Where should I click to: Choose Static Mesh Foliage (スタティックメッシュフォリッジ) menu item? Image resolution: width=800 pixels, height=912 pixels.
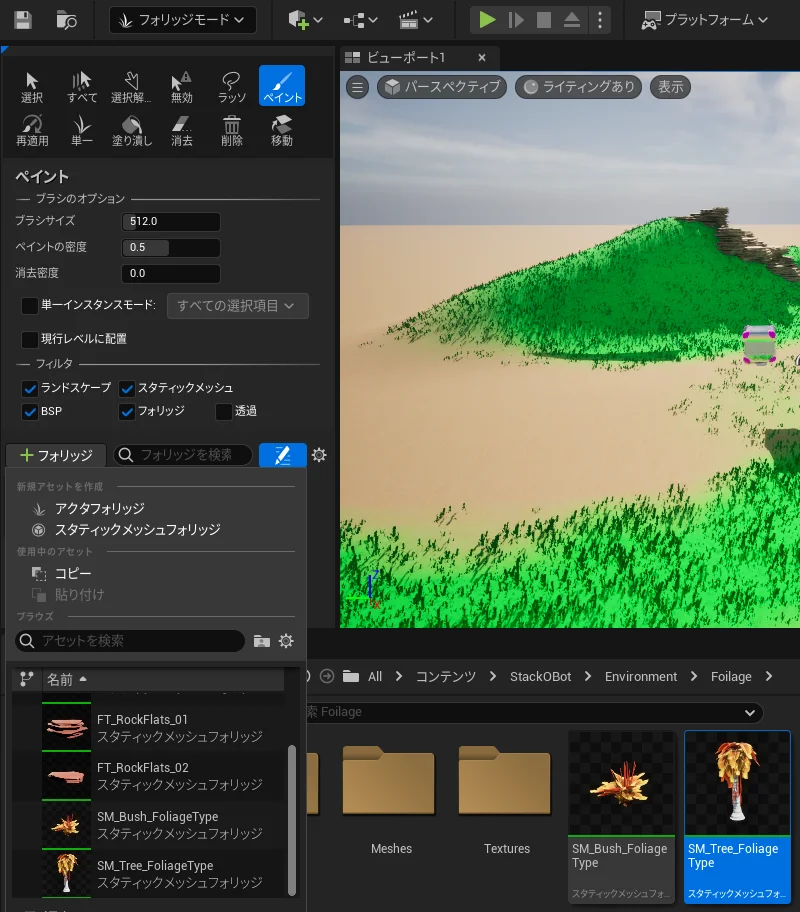[137, 530]
